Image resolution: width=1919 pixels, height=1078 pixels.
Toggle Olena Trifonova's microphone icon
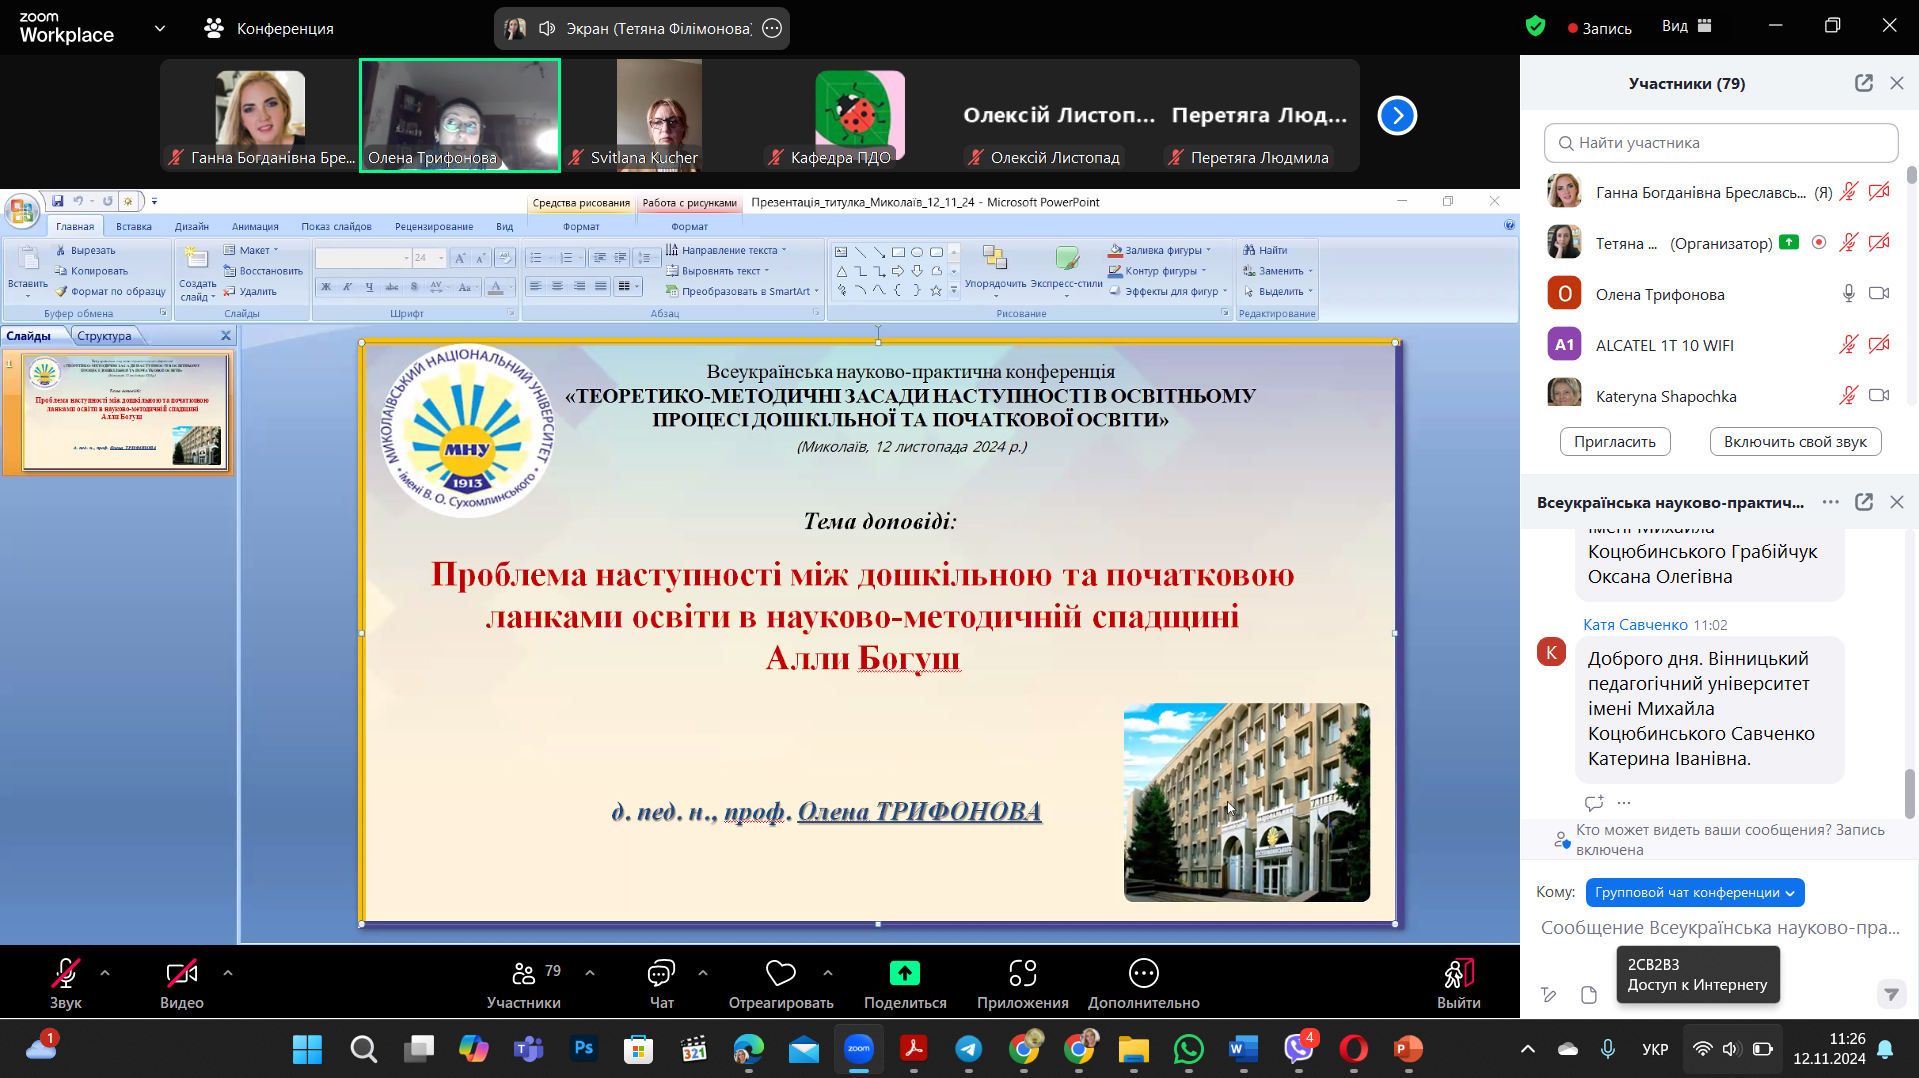[x=1848, y=294]
